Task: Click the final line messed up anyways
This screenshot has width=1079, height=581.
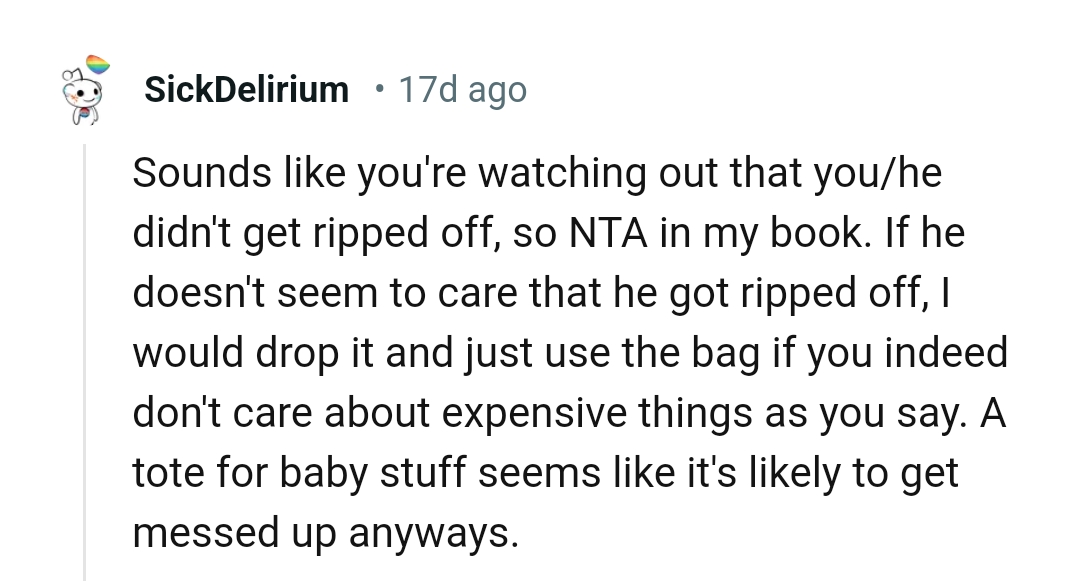Action: 326,532
